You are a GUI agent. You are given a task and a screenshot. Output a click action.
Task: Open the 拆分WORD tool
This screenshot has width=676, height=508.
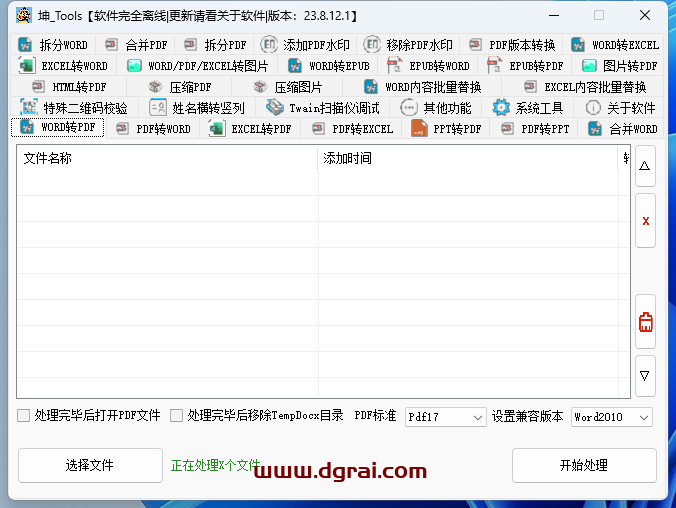pyautogui.click(x=53, y=45)
